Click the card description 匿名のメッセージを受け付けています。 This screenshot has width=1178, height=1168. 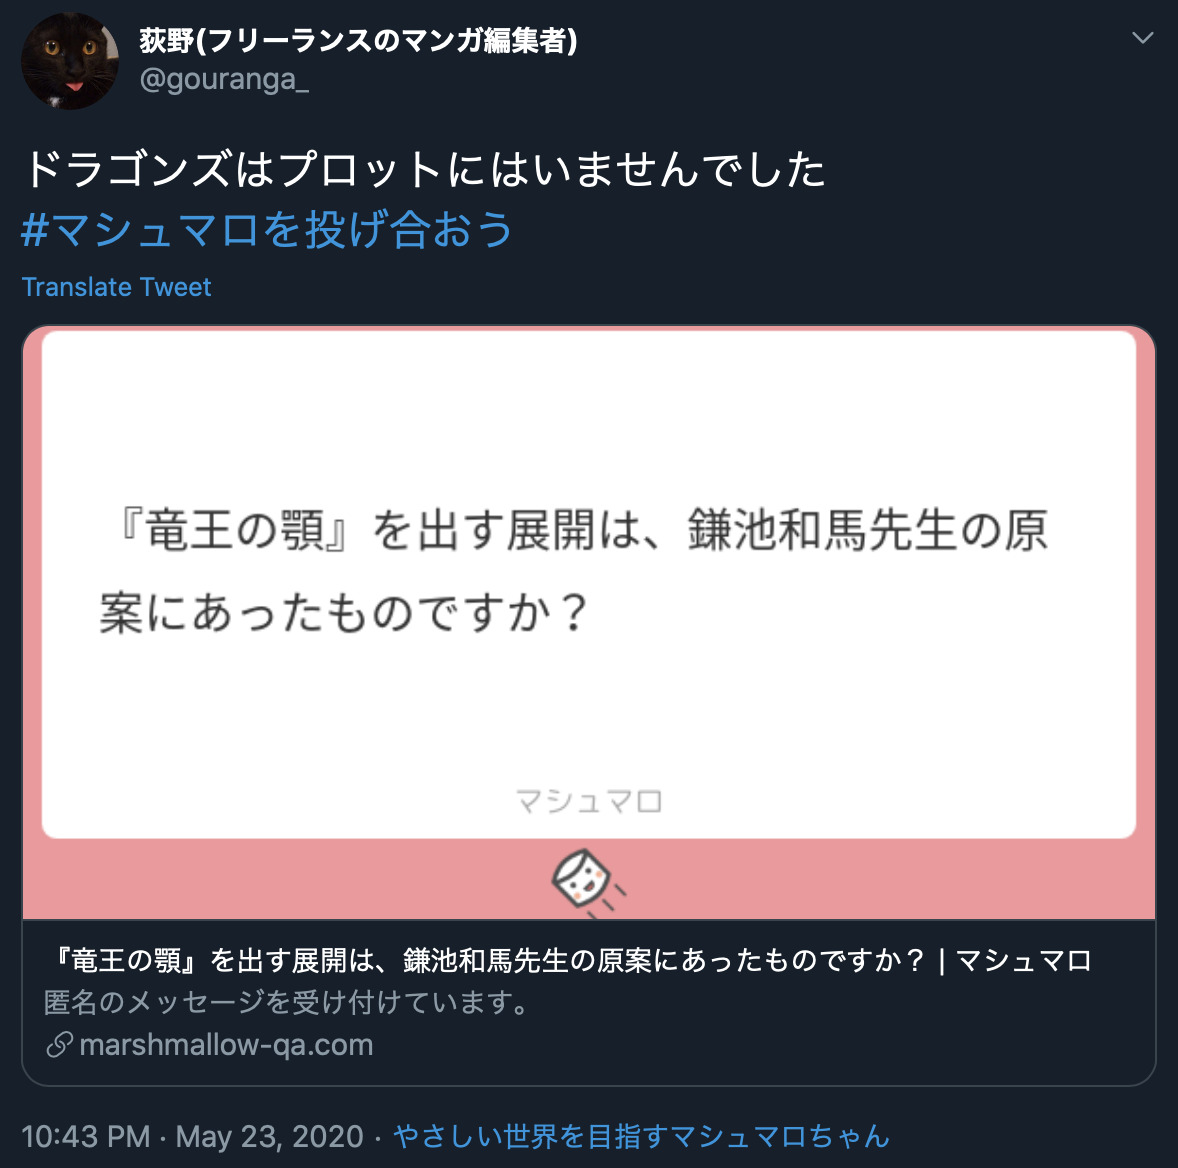[288, 1002]
